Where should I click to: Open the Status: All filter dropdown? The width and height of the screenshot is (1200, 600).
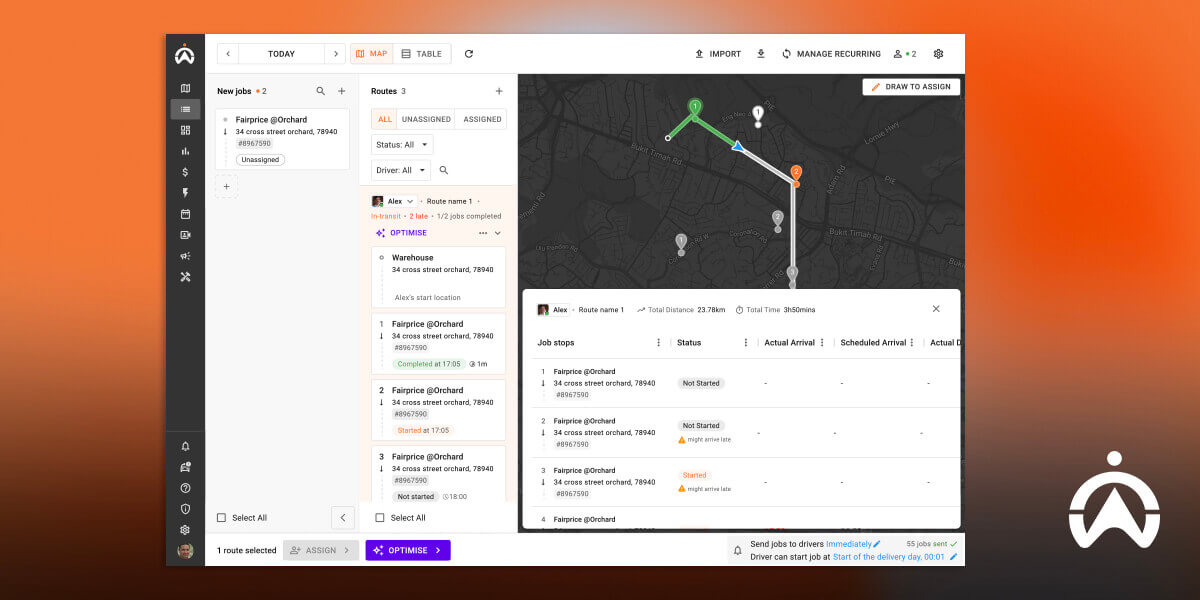[x=401, y=144]
